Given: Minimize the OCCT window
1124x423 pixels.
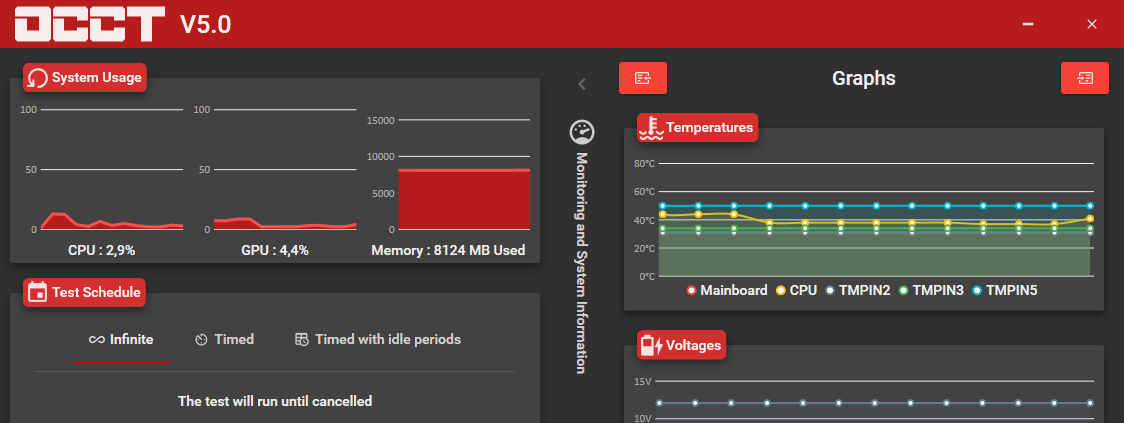Looking at the screenshot, I should click(1028, 24).
